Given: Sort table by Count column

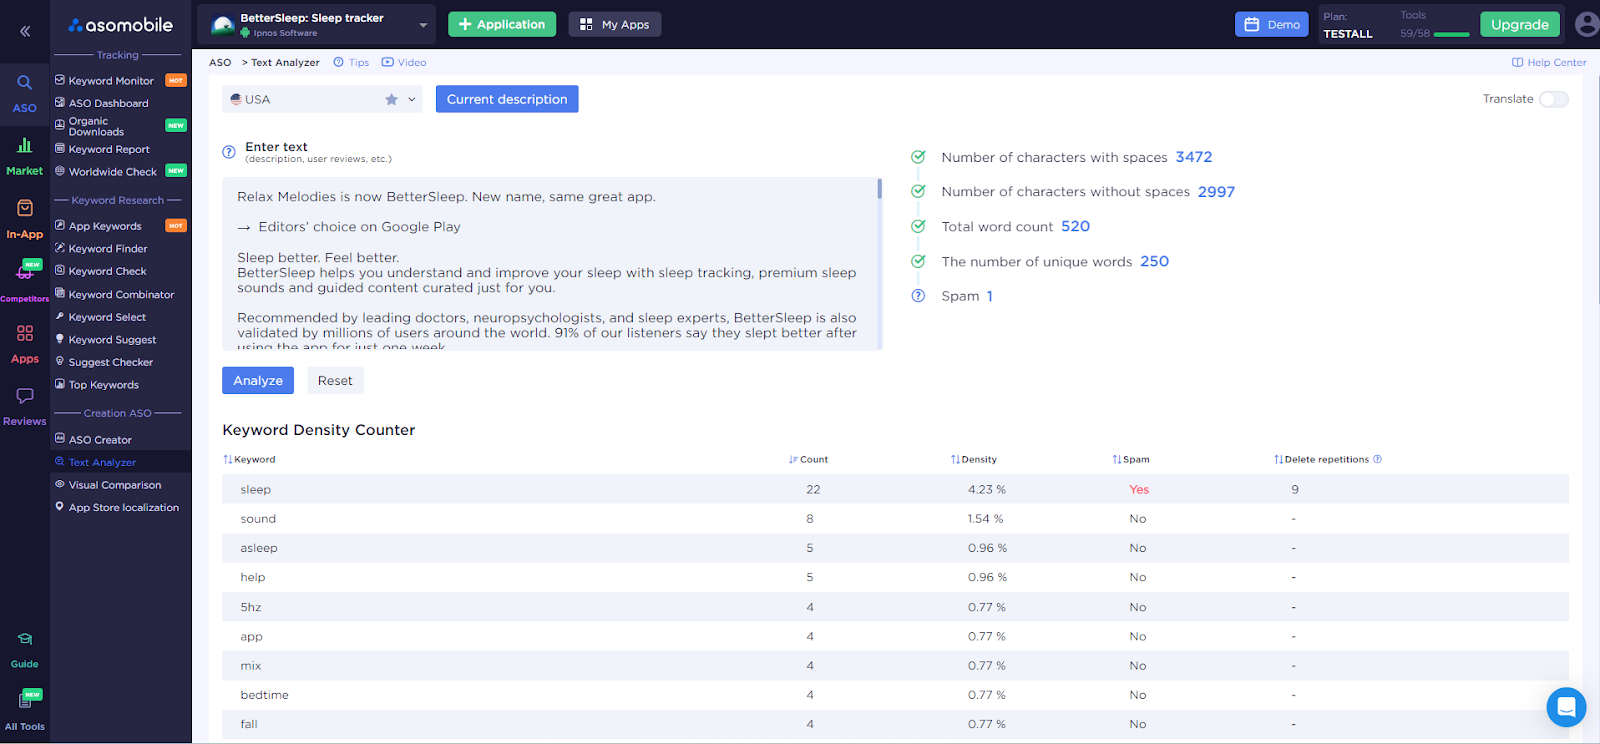Looking at the screenshot, I should 808,460.
